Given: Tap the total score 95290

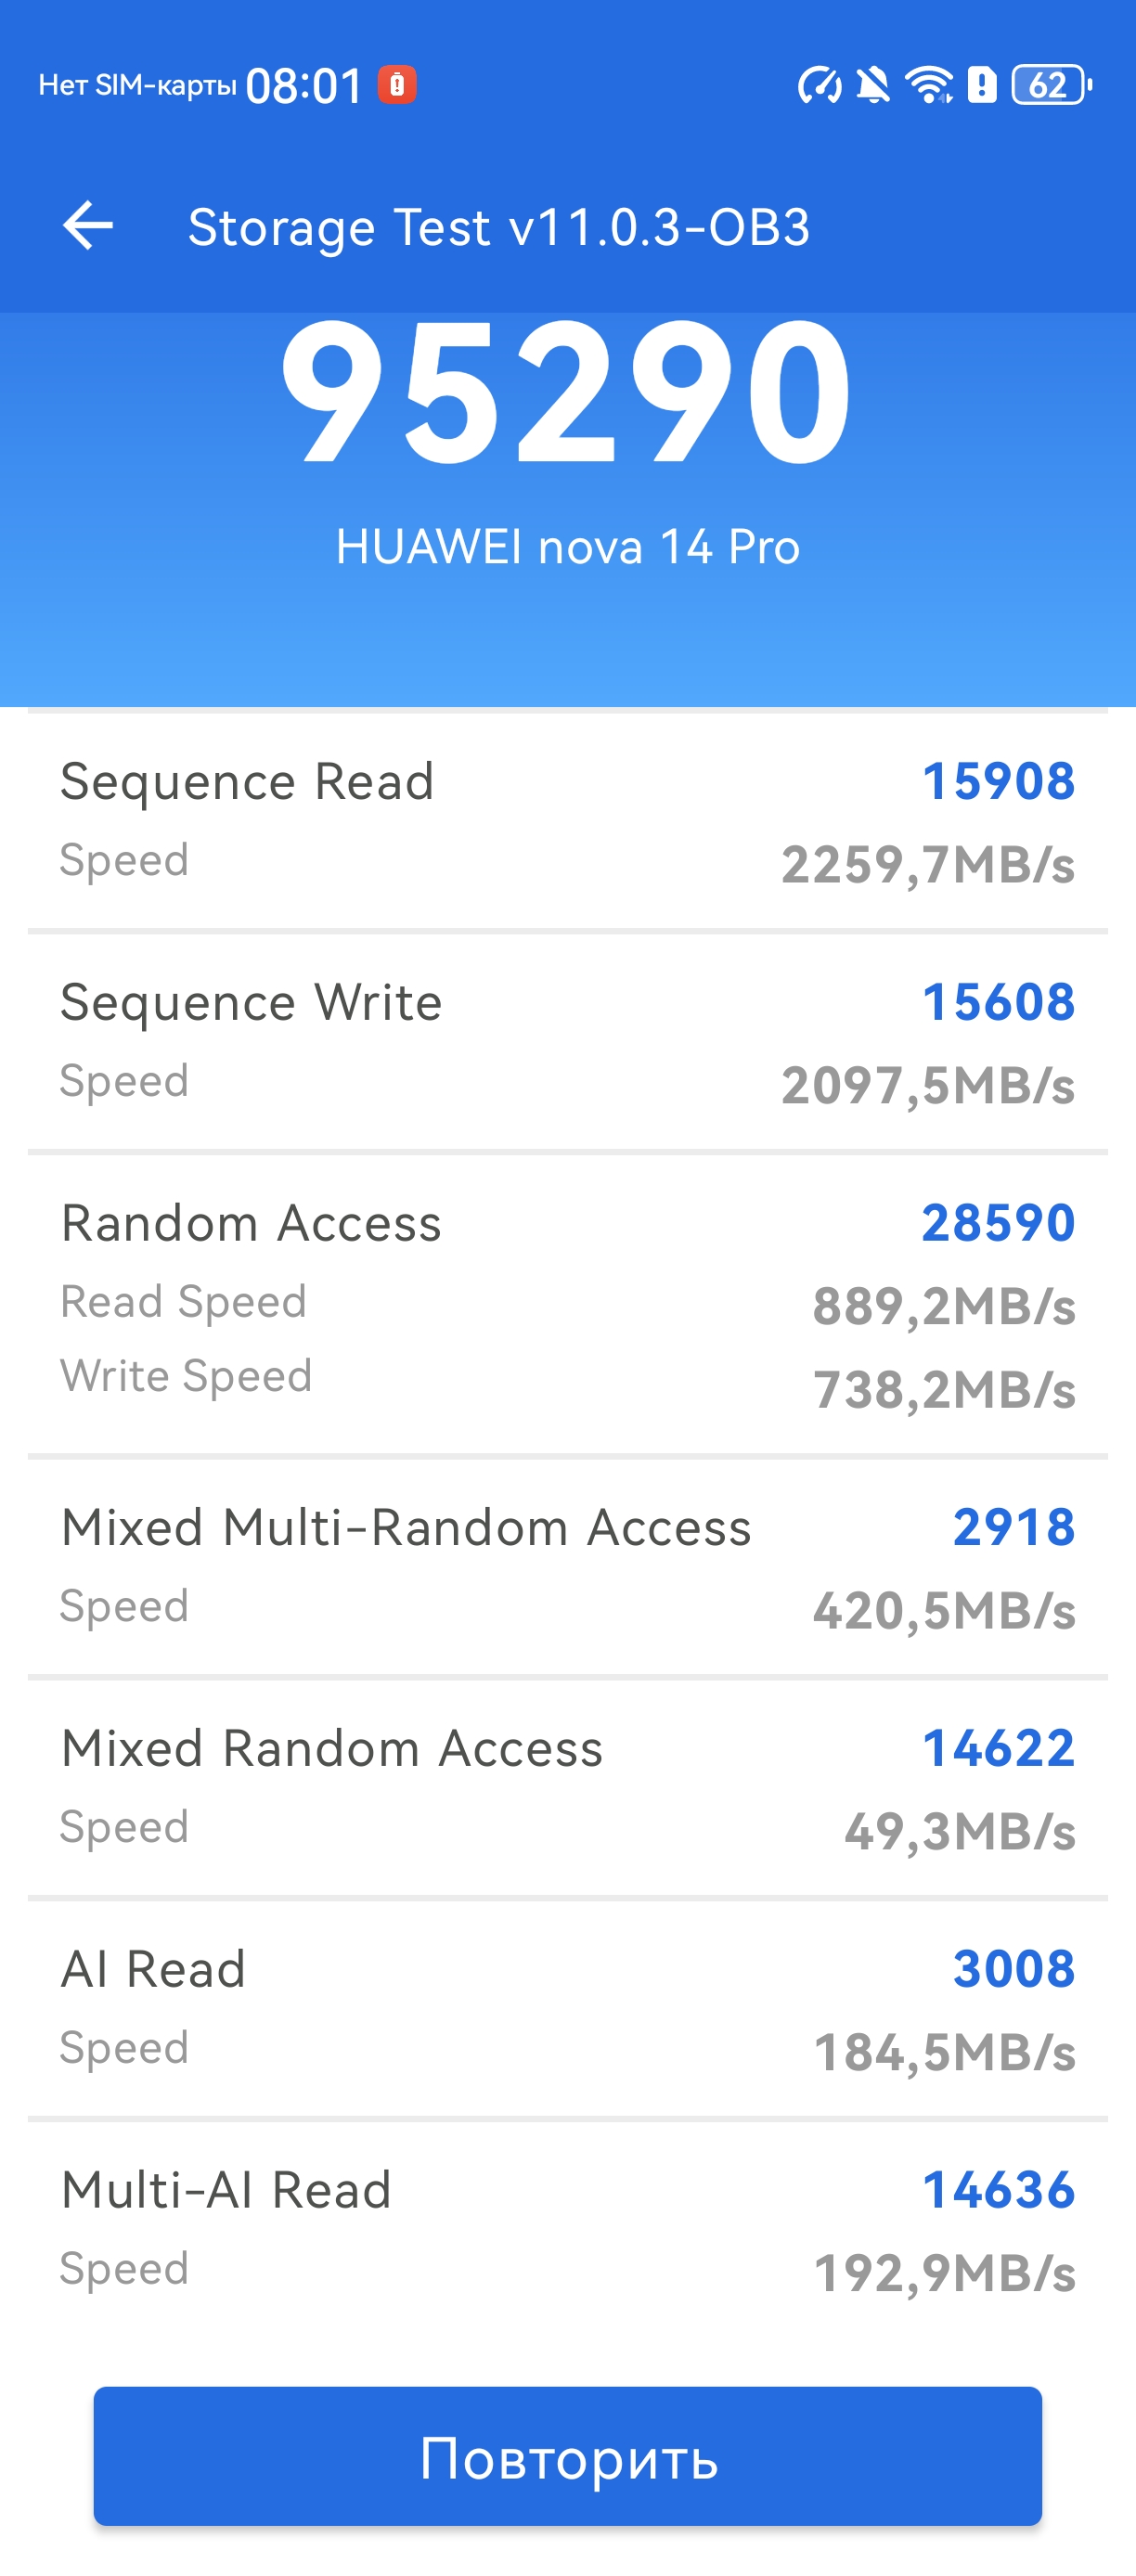Looking at the screenshot, I should (567, 392).
